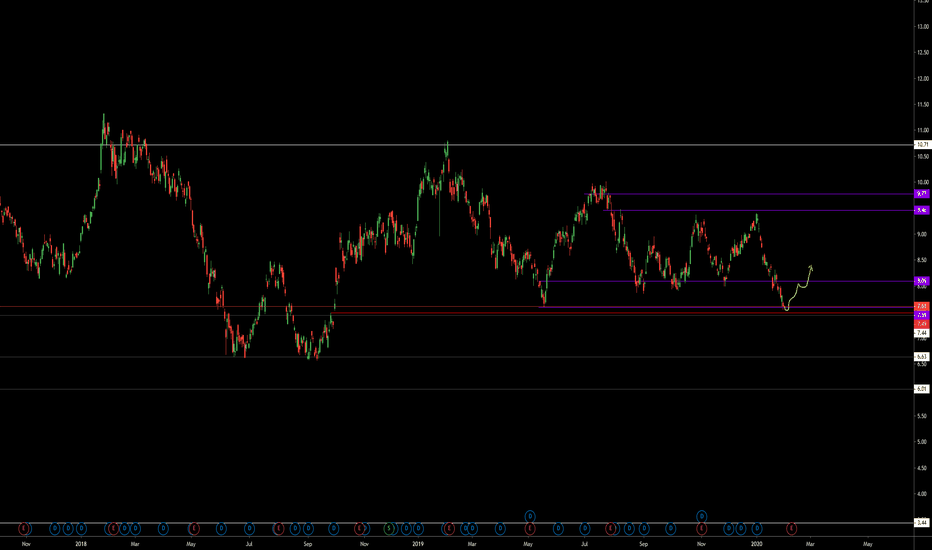
Task: Click the 4.00 price axis value
Action: click(922, 494)
